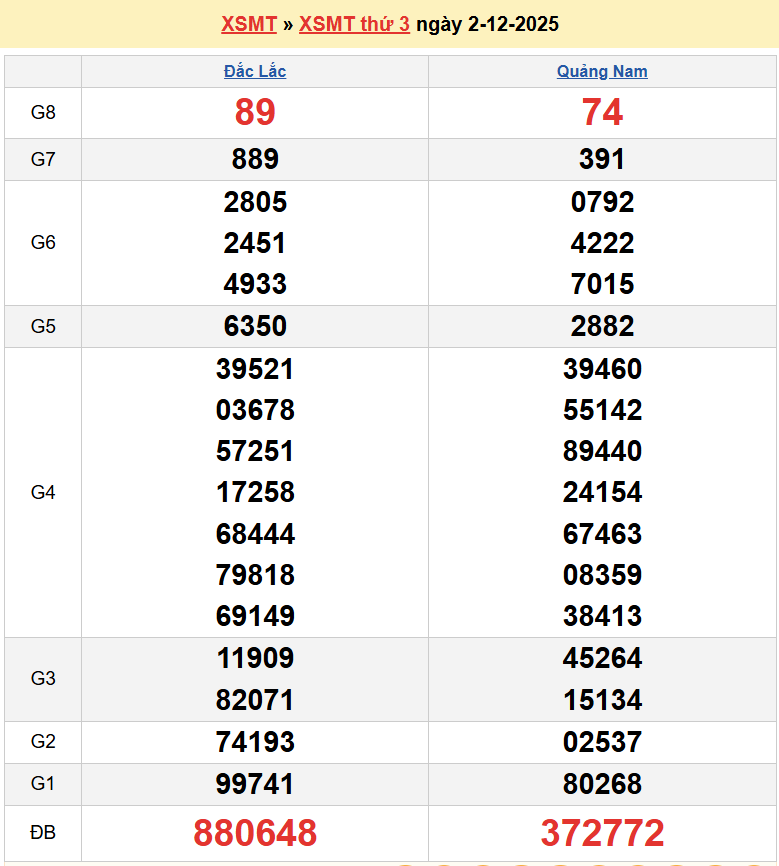Click Quảng Nam special prize 372772
This screenshot has height=866, width=779.
coord(602,833)
